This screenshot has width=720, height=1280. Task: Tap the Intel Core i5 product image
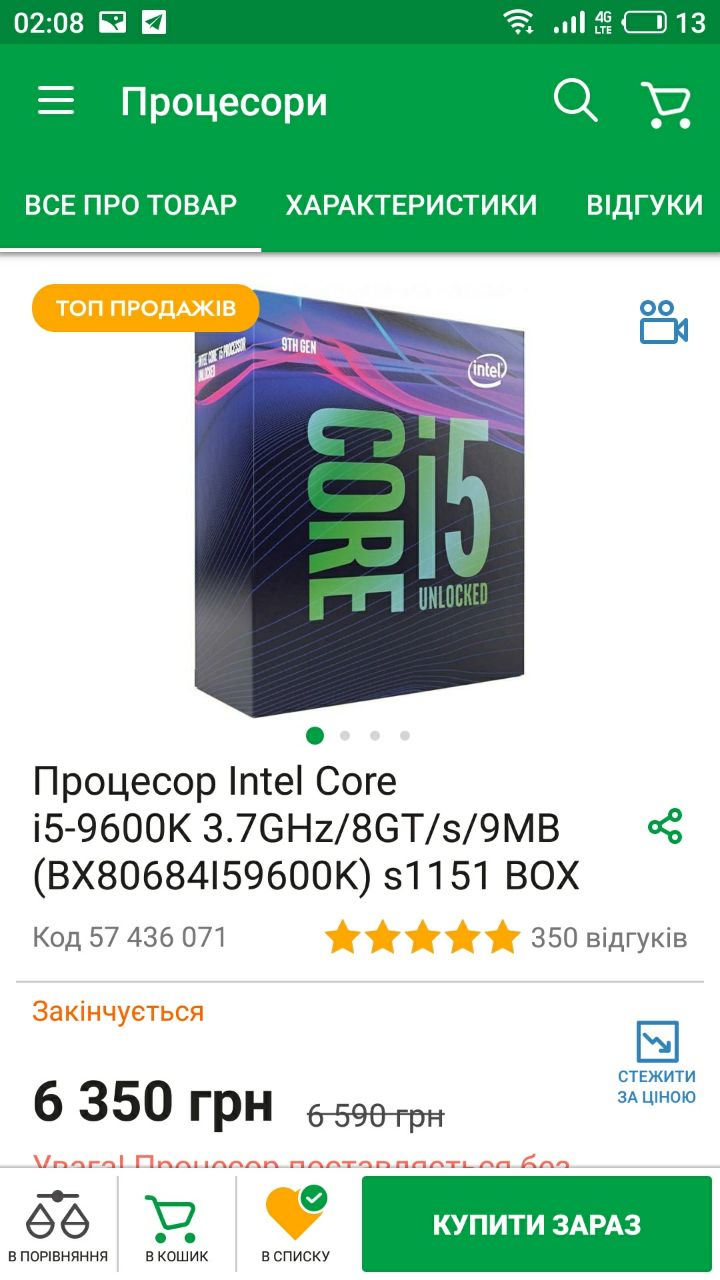pyautogui.click(x=360, y=502)
